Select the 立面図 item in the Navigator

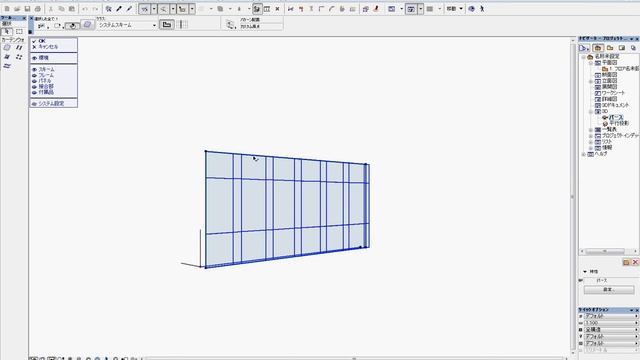pos(609,81)
